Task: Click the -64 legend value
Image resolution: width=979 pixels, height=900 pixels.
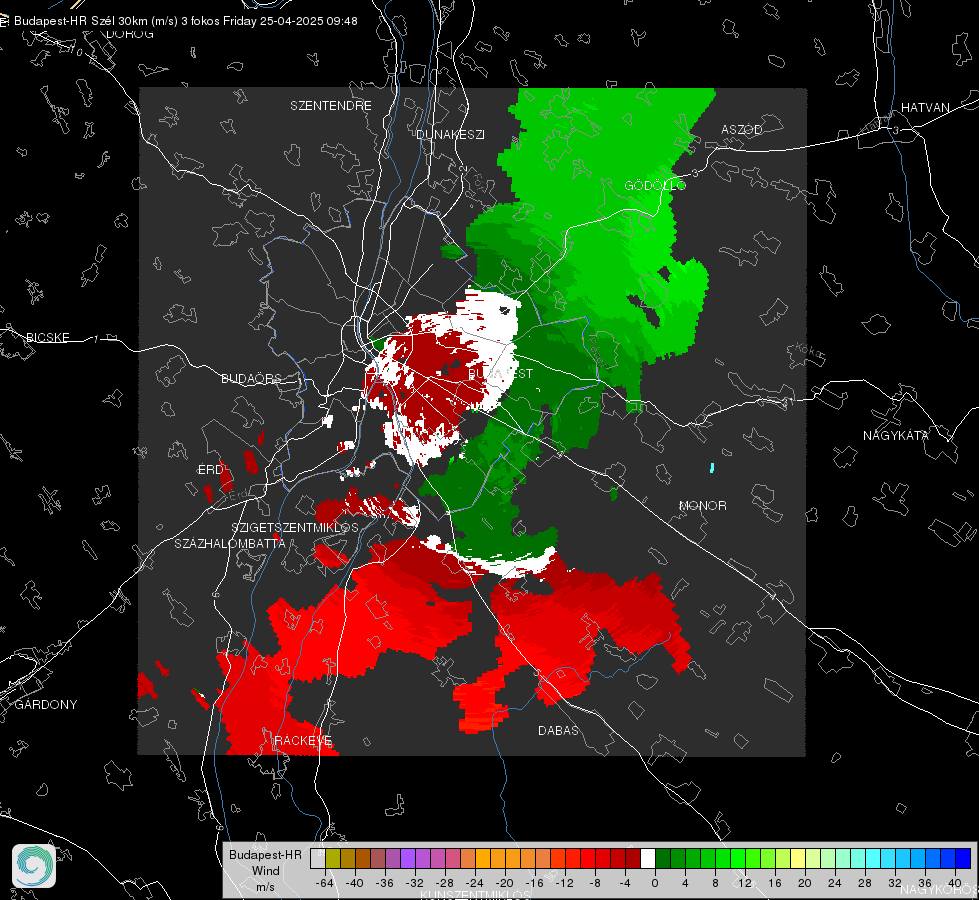Action: coord(325,883)
